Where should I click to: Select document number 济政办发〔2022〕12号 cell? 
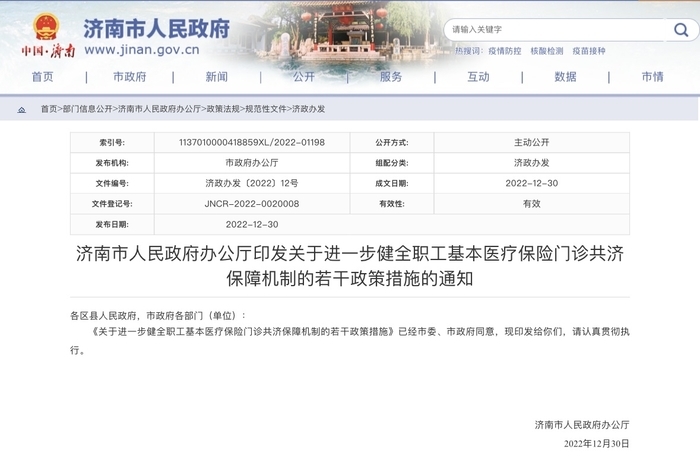click(252, 183)
